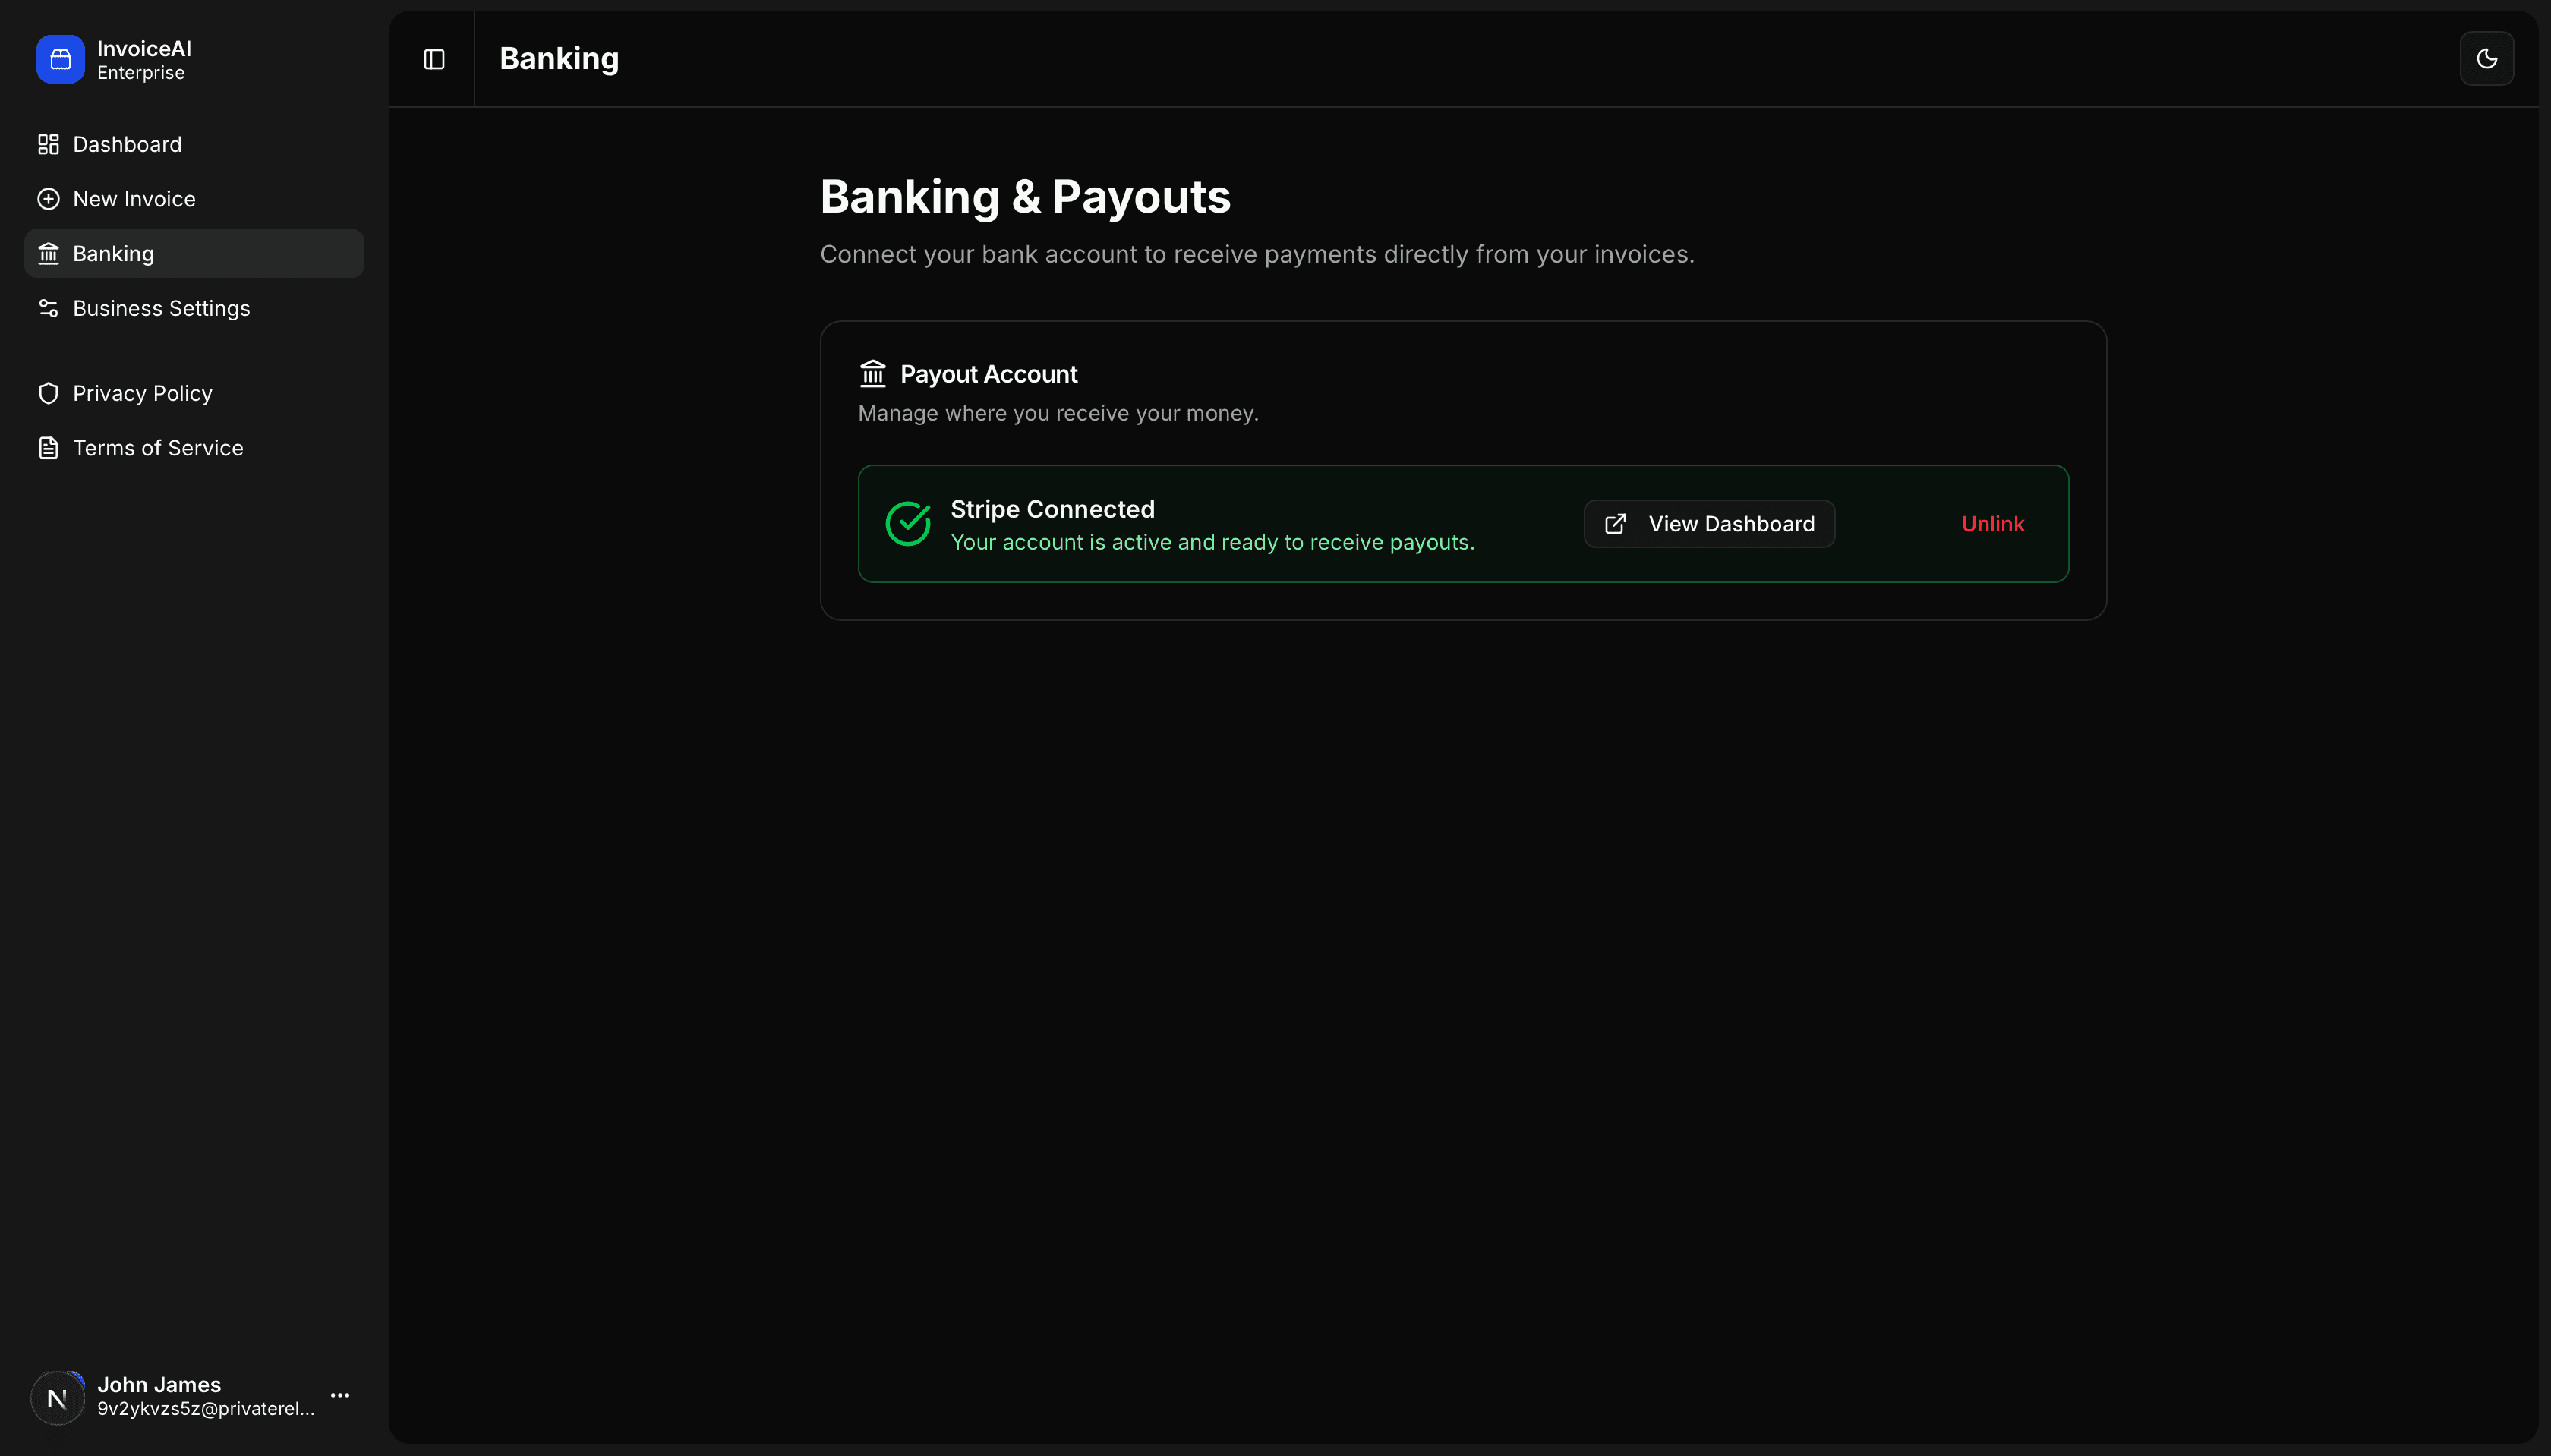Image resolution: width=2551 pixels, height=1456 pixels.
Task: Select the Privacy Policy shield icon
Action: click(x=47, y=392)
